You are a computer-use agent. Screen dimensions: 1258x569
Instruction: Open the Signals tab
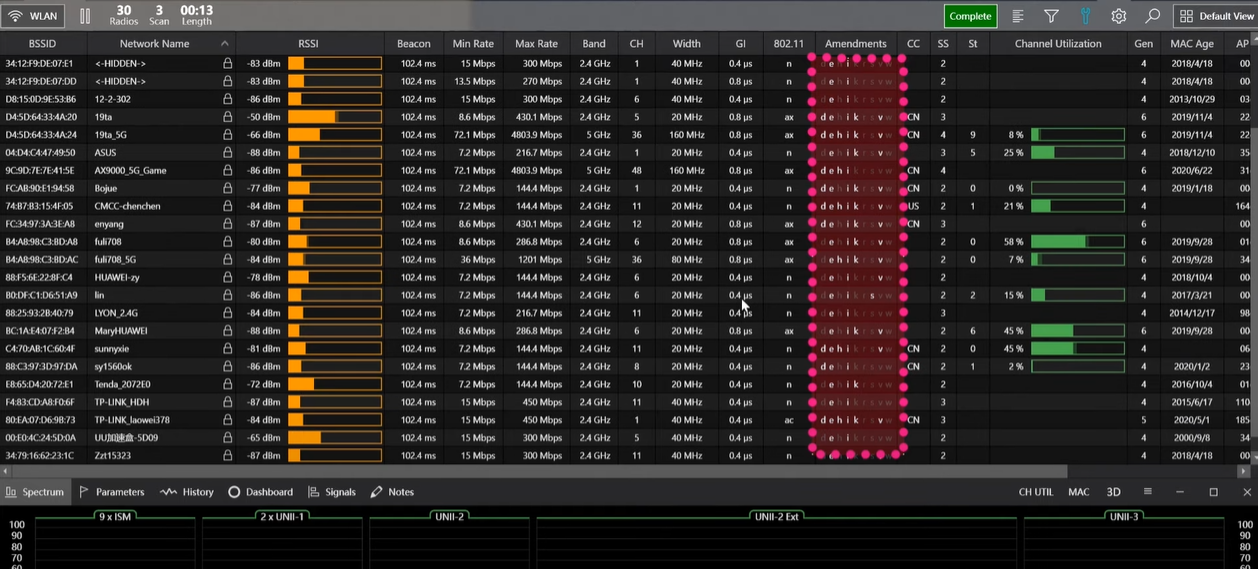pyautogui.click(x=332, y=492)
